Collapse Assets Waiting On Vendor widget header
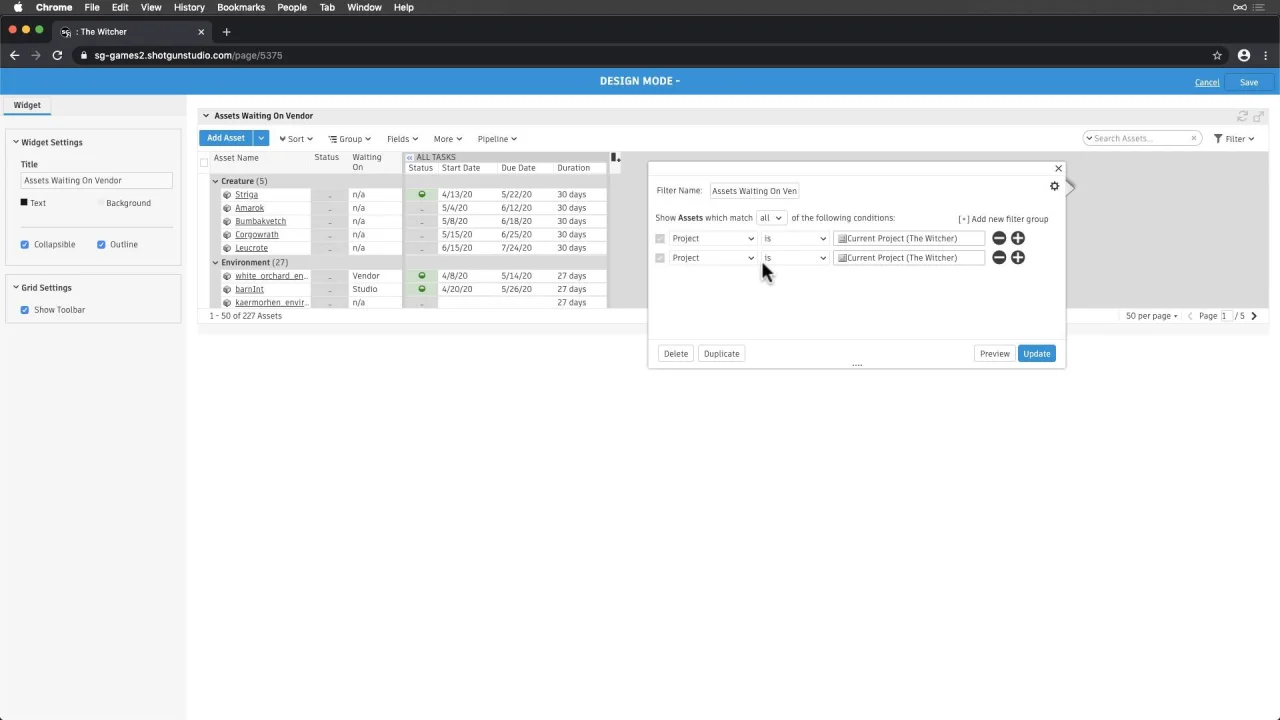This screenshot has height=720, width=1280. (206, 116)
